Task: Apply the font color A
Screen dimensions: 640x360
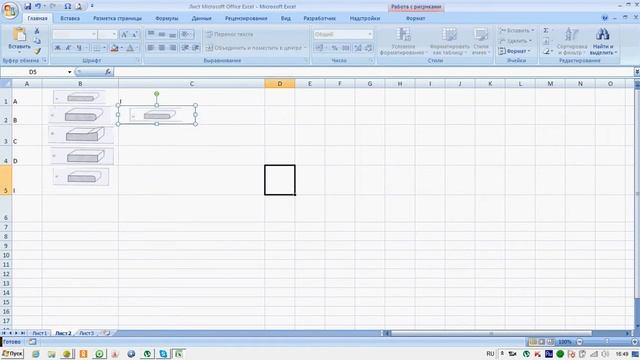Action: point(130,48)
